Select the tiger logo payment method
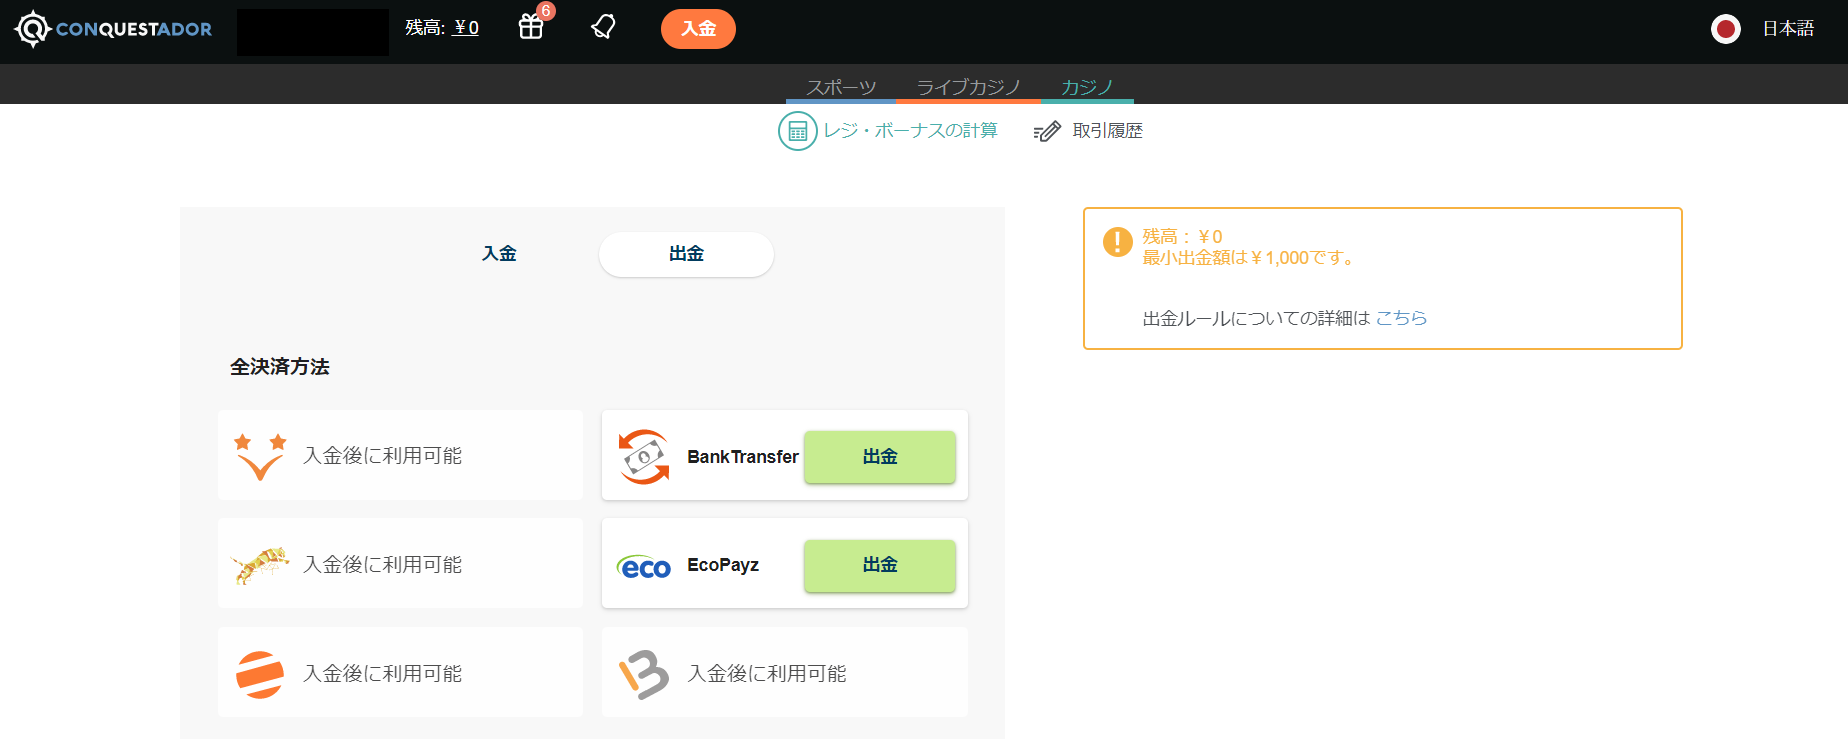1848x739 pixels. tap(260, 565)
